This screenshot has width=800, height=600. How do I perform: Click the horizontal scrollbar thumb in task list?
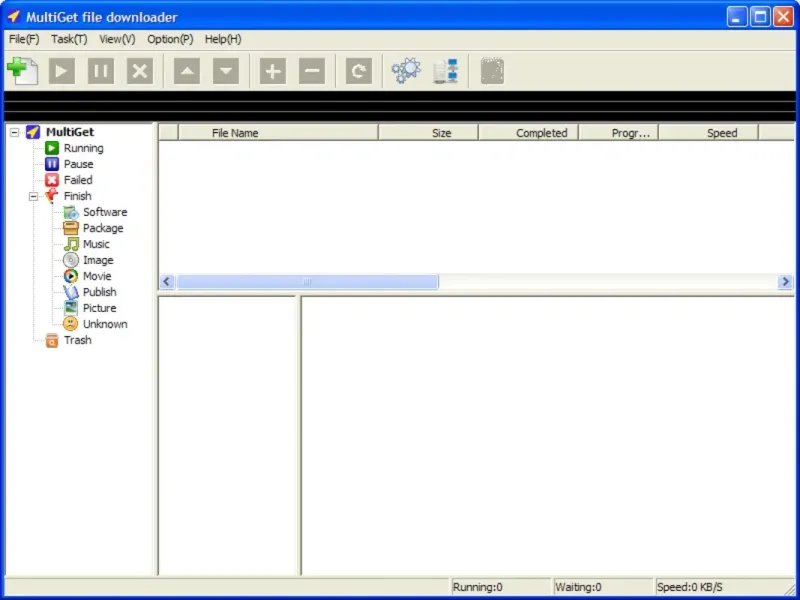point(307,282)
